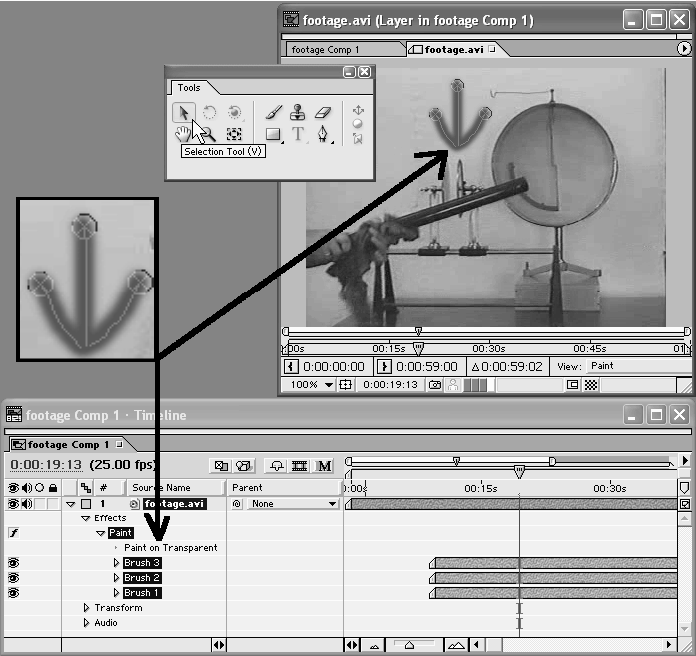Select the Rectangle mask tool
This screenshot has height=656, width=696.
click(x=274, y=134)
